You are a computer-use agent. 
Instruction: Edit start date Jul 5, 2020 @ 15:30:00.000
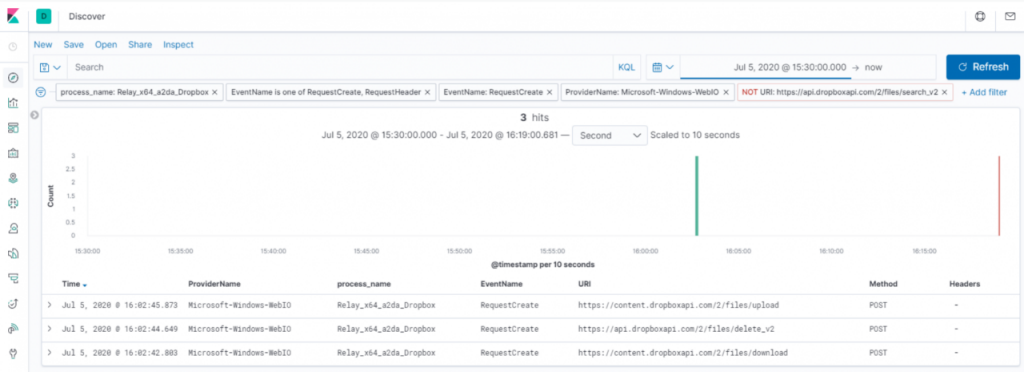(x=790, y=67)
